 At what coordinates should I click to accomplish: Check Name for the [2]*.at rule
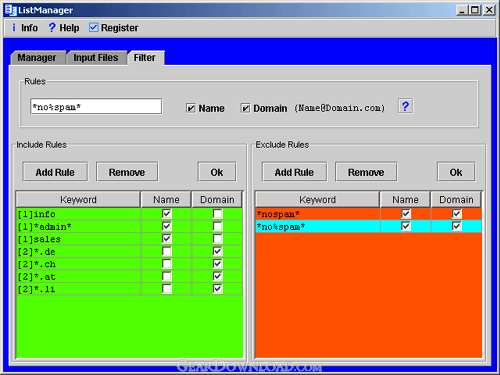167,276
